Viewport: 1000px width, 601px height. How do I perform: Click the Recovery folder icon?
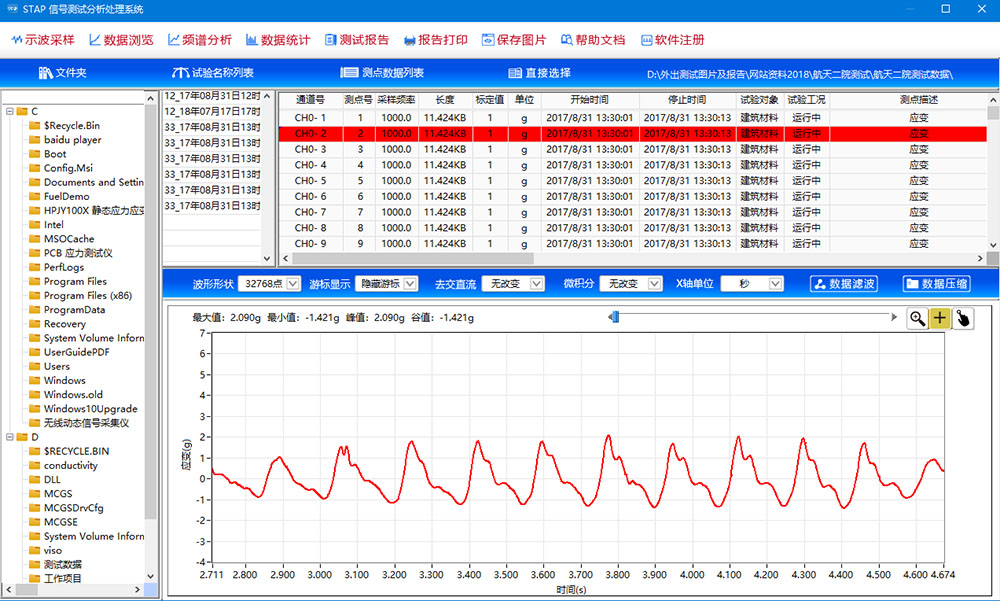click(x=34, y=323)
